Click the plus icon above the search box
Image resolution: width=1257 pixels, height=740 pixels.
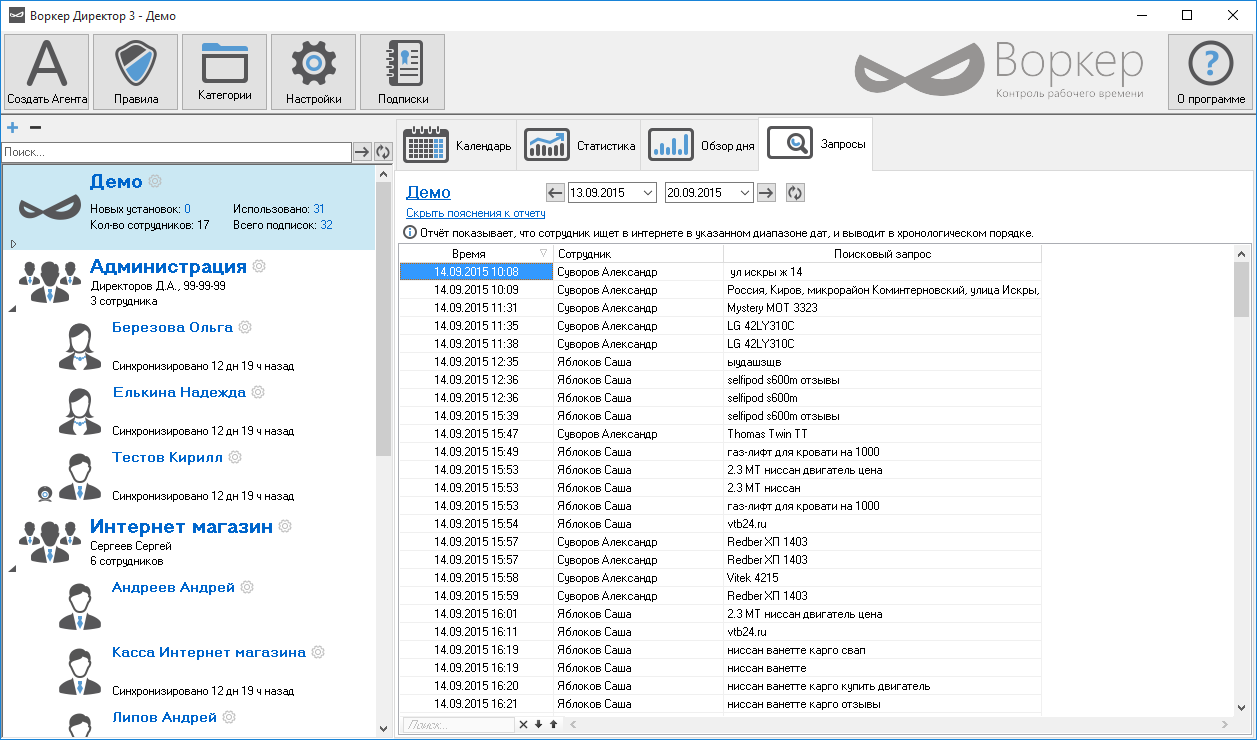pyautogui.click(x=13, y=128)
